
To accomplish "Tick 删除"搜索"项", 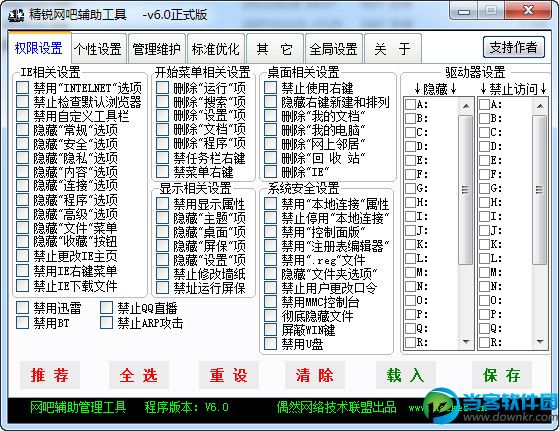I will 163,102.
